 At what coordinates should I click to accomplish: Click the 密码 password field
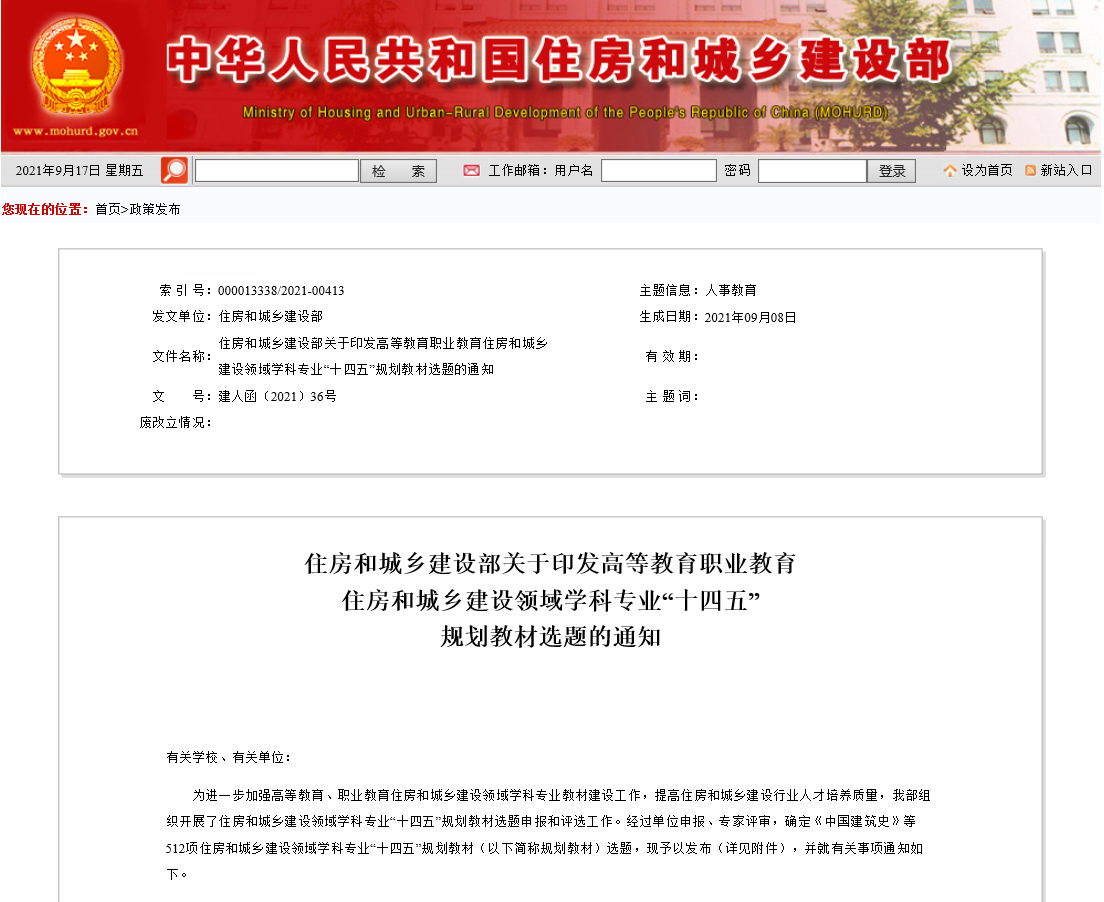pyautogui.click(x=811, y=171)
